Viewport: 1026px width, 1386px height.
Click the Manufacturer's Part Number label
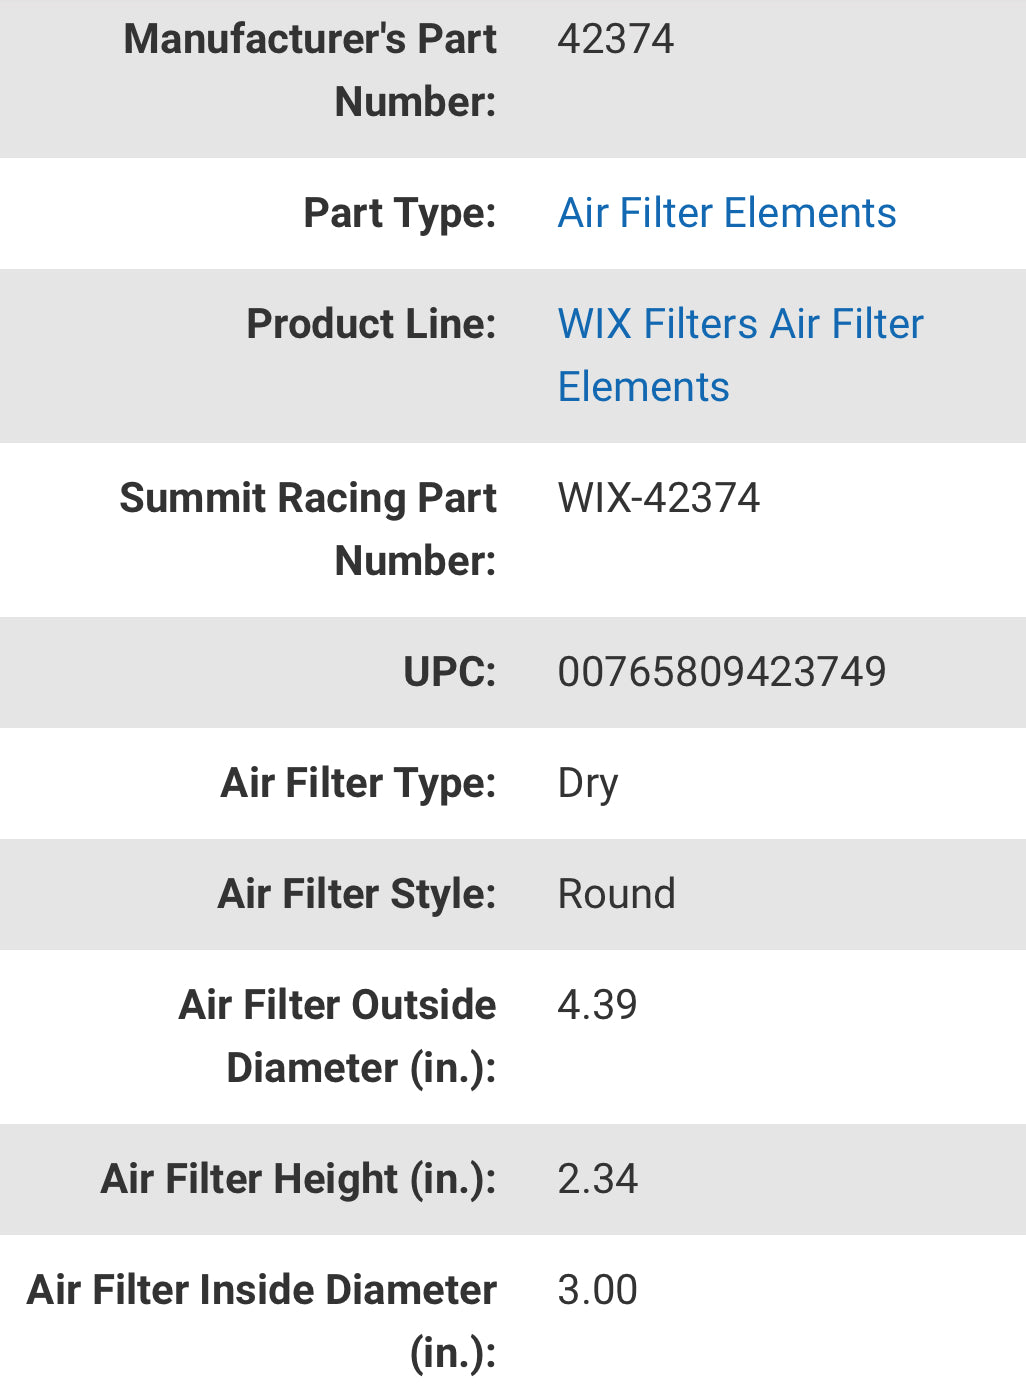pyautogui.click(x=310, y=70)
